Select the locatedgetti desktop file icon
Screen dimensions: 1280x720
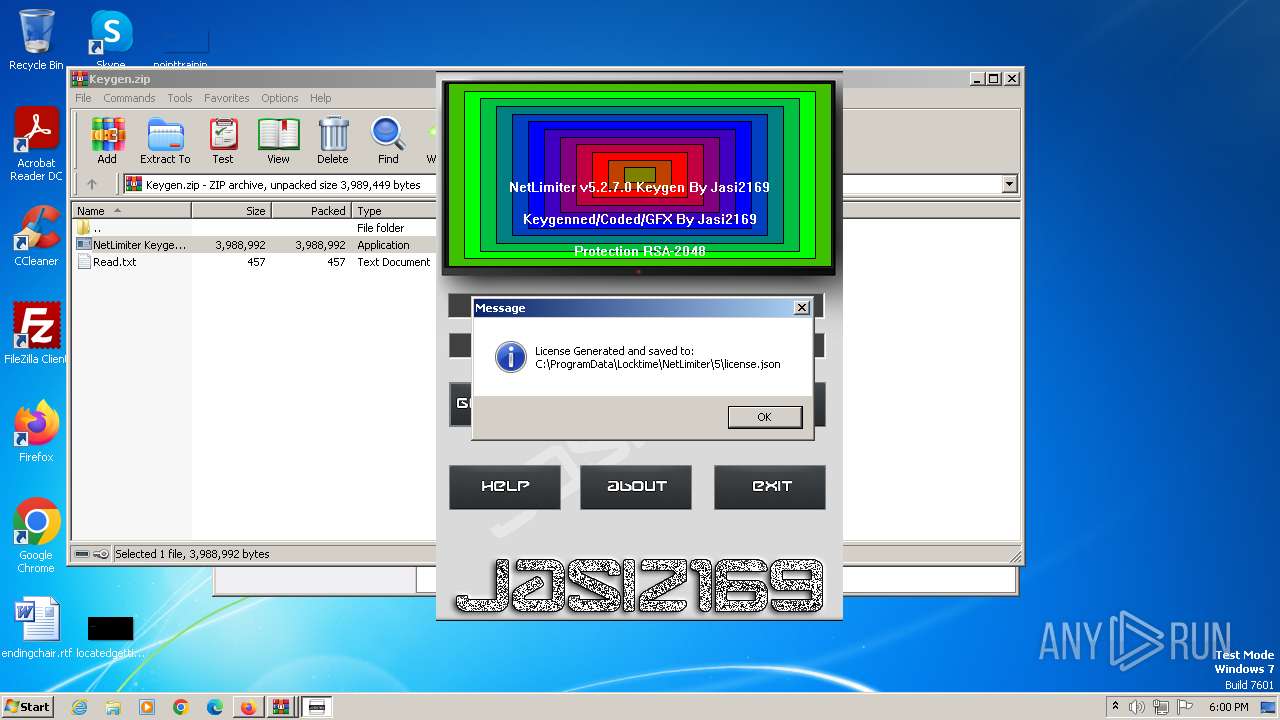tap(110, 636)
